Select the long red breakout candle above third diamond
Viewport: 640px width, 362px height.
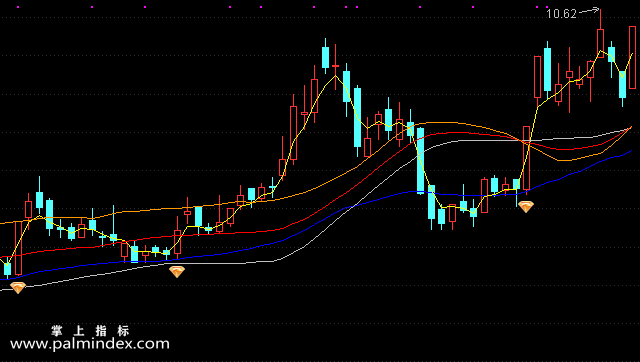click(x=527, y=158)
